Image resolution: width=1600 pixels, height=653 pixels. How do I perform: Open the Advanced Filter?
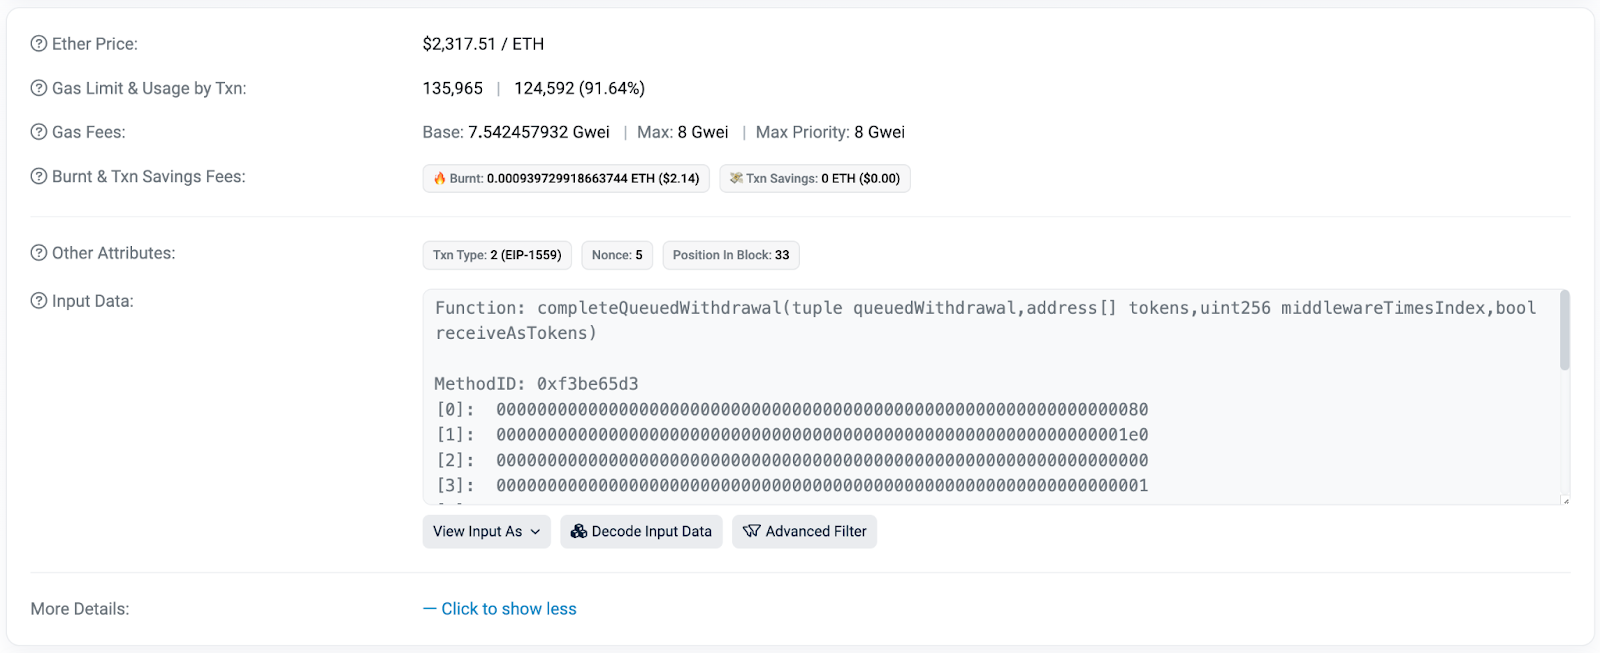(x=804, y=531)
